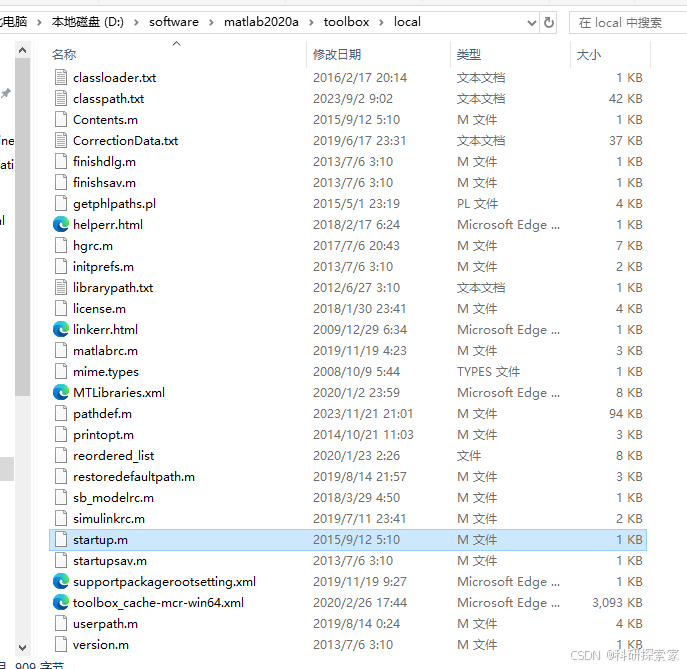
Task: Go to software folder in breadcrumb
Action: [174, 22]
